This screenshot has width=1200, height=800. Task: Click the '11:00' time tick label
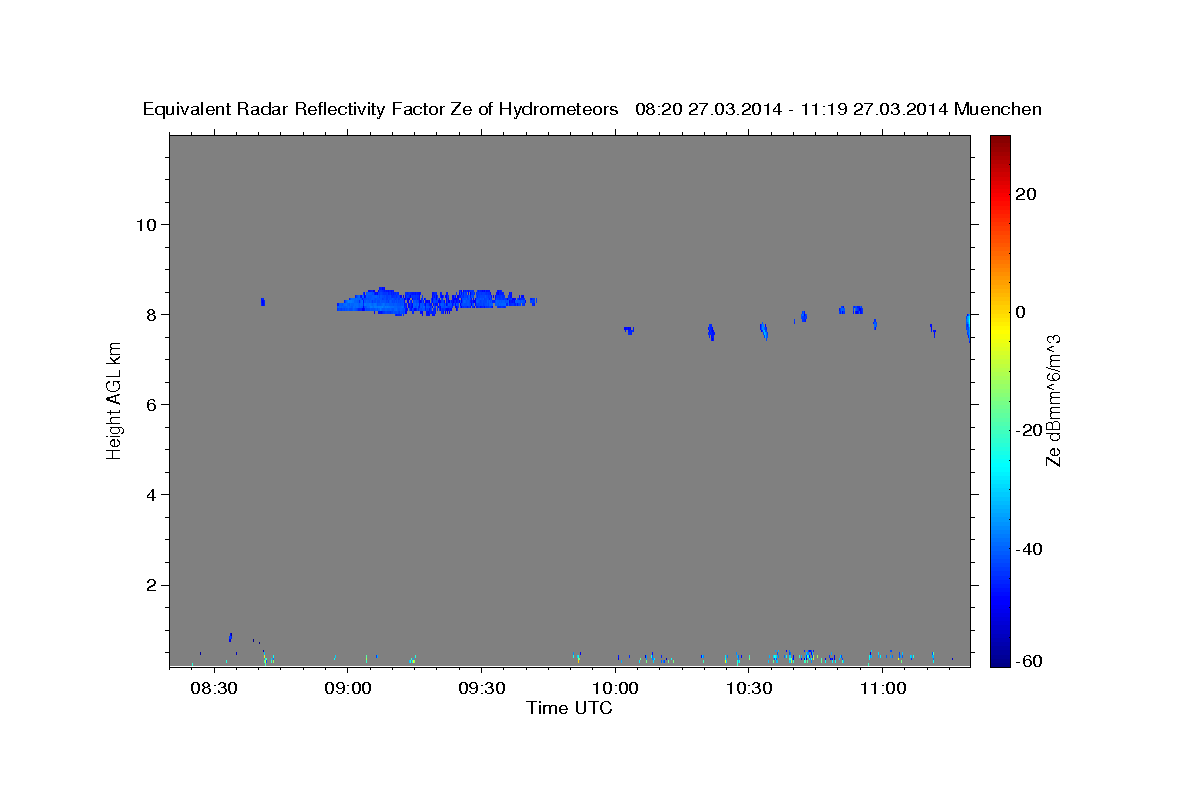883,688
